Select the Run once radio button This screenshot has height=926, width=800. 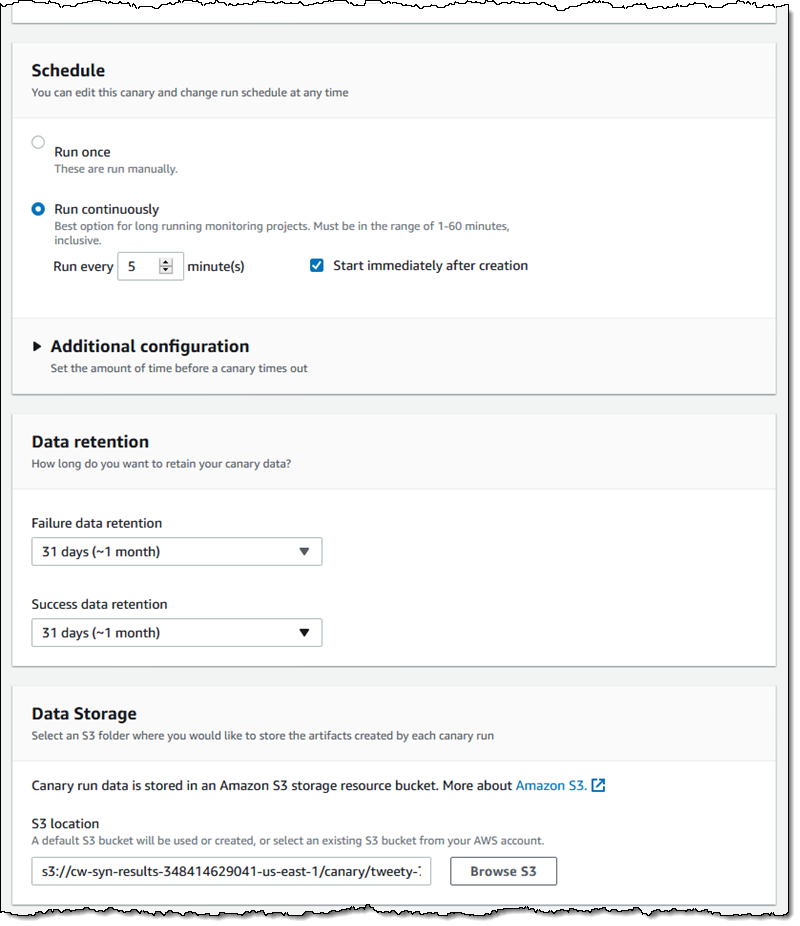click(38, 142)
